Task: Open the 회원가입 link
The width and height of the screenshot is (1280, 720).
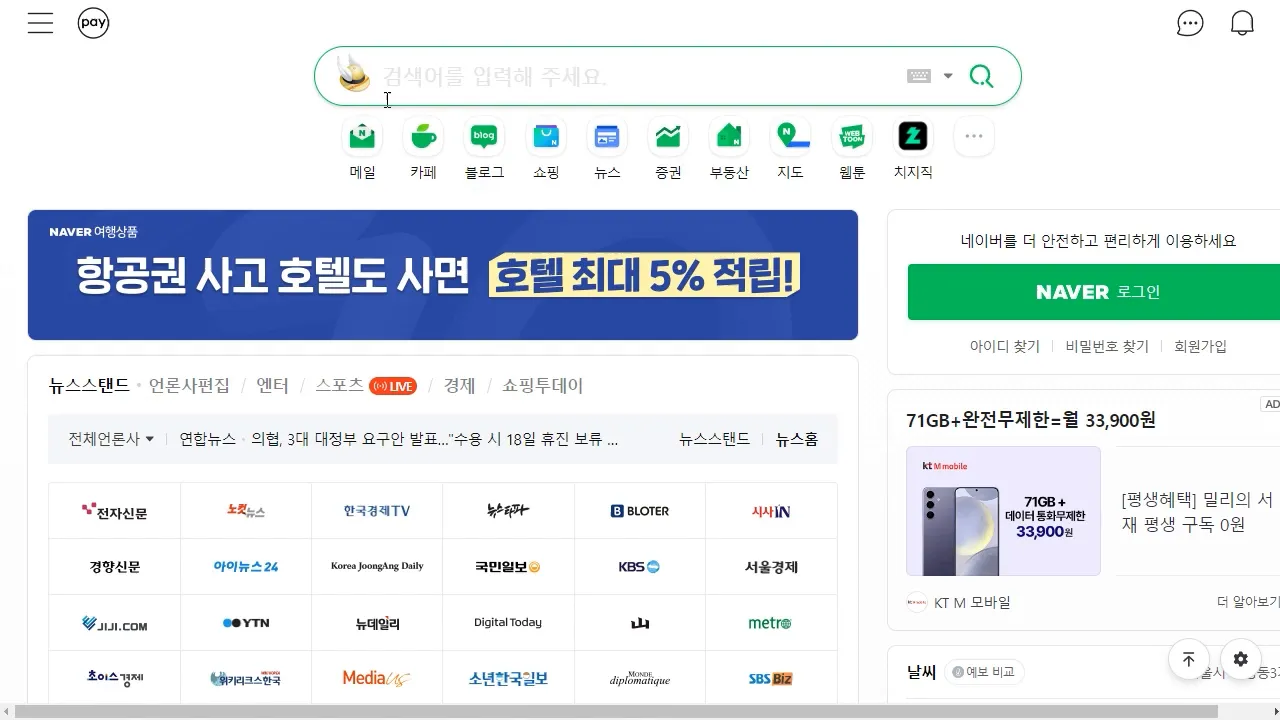Action: tap(1200, 346)
